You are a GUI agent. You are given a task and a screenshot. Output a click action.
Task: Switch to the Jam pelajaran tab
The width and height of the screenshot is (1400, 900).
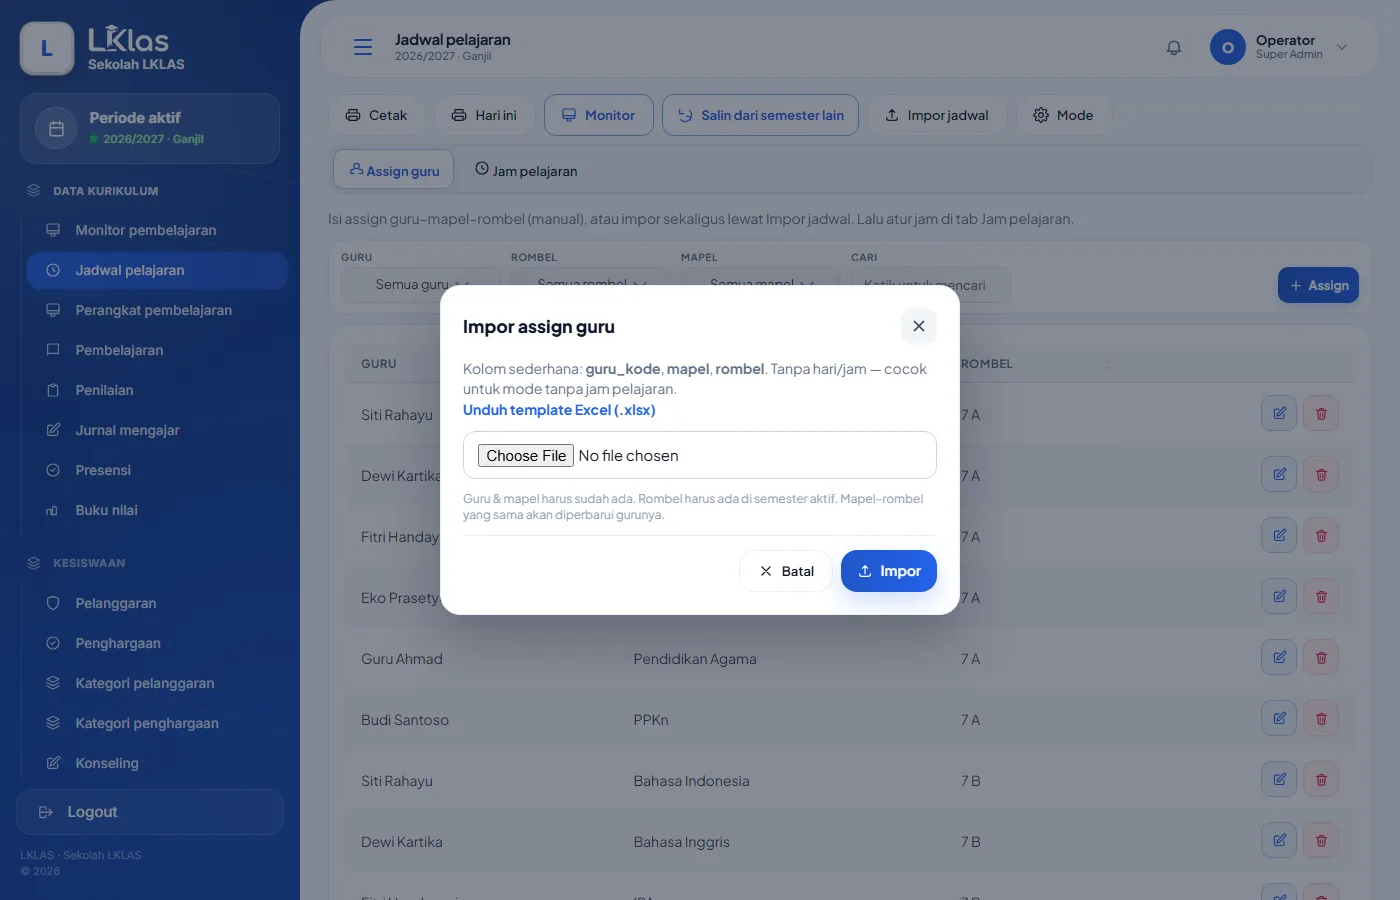pos(526,170)
